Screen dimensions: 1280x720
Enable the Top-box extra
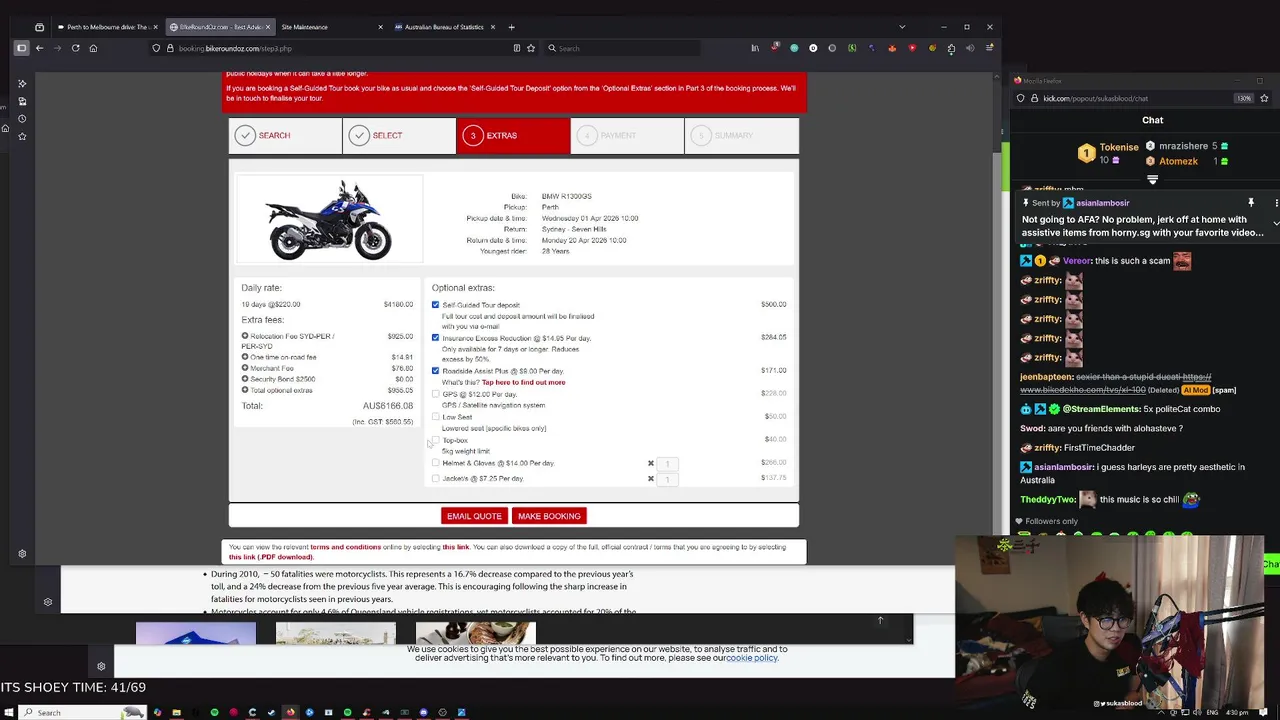click(435, 440)
